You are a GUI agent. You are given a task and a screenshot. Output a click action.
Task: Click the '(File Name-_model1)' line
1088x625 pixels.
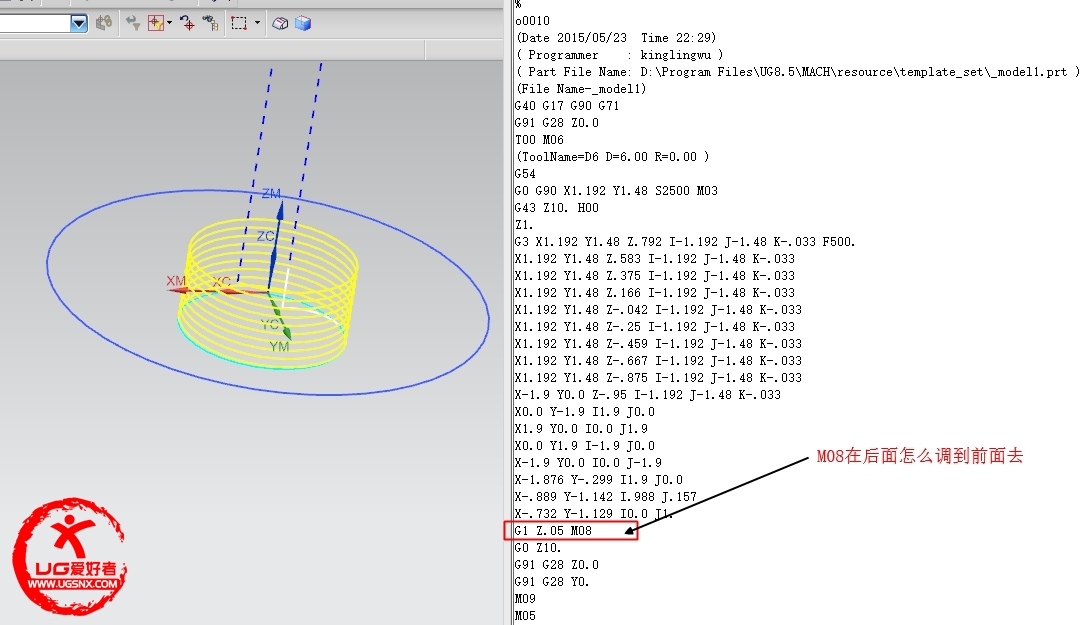[581, 89]
